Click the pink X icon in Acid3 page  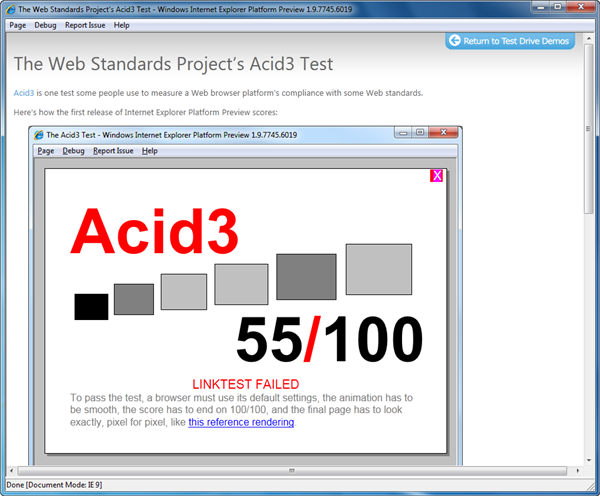coord(436,176)
